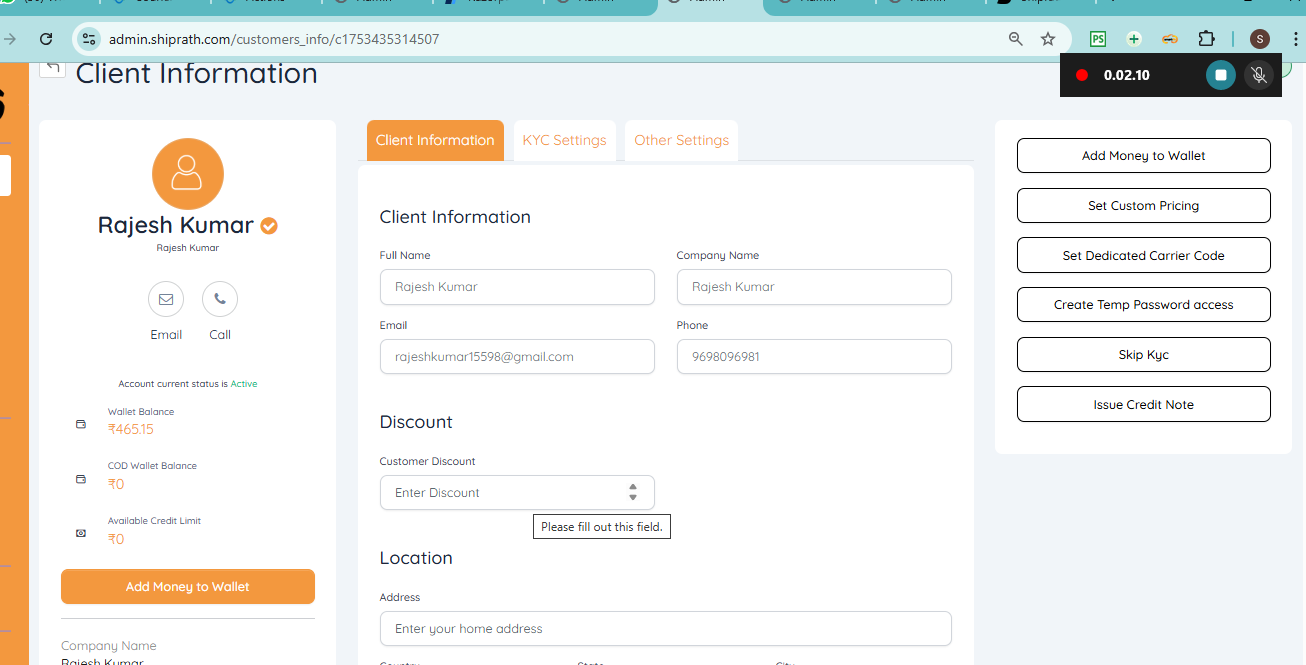
Task: Click the ₹465.15 wallet balance value
Action: (131, 429)
